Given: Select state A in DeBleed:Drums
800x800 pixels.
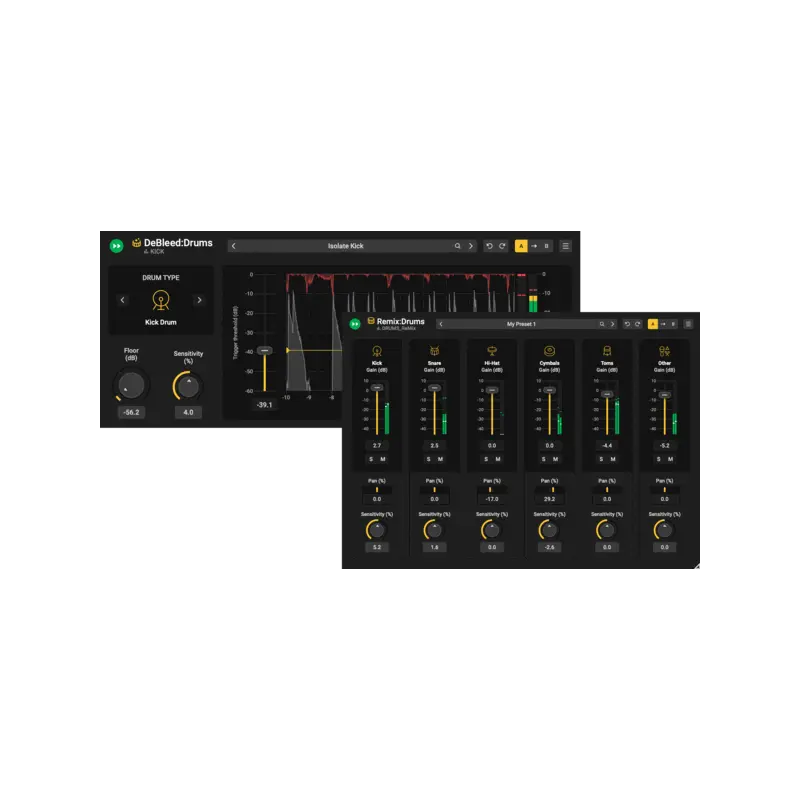Looking at the screenshot, I should tap(521, 246).
